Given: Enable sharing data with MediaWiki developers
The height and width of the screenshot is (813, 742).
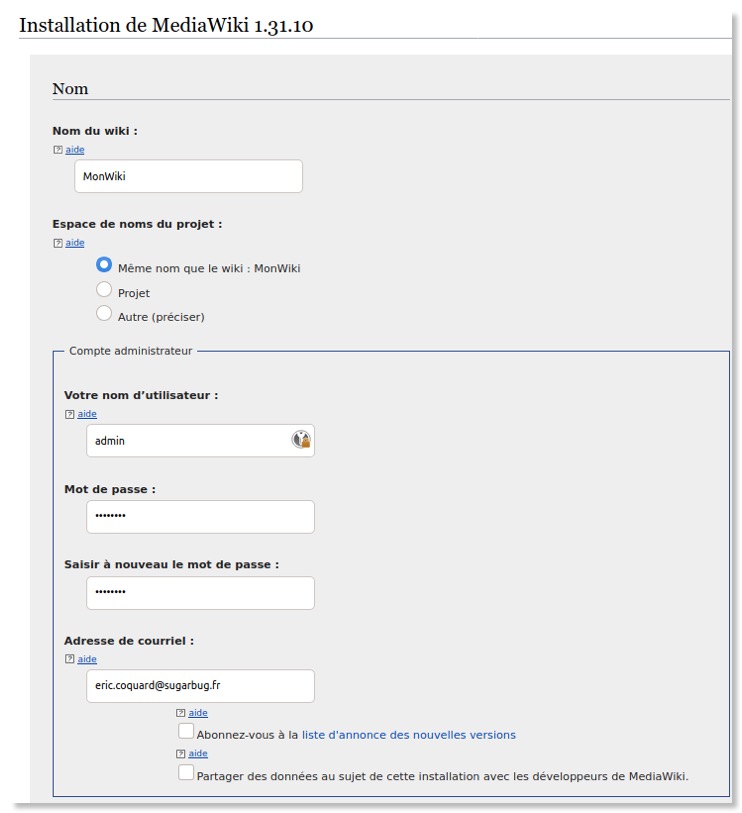Looking at the screenshot, I should pos(185,771).
